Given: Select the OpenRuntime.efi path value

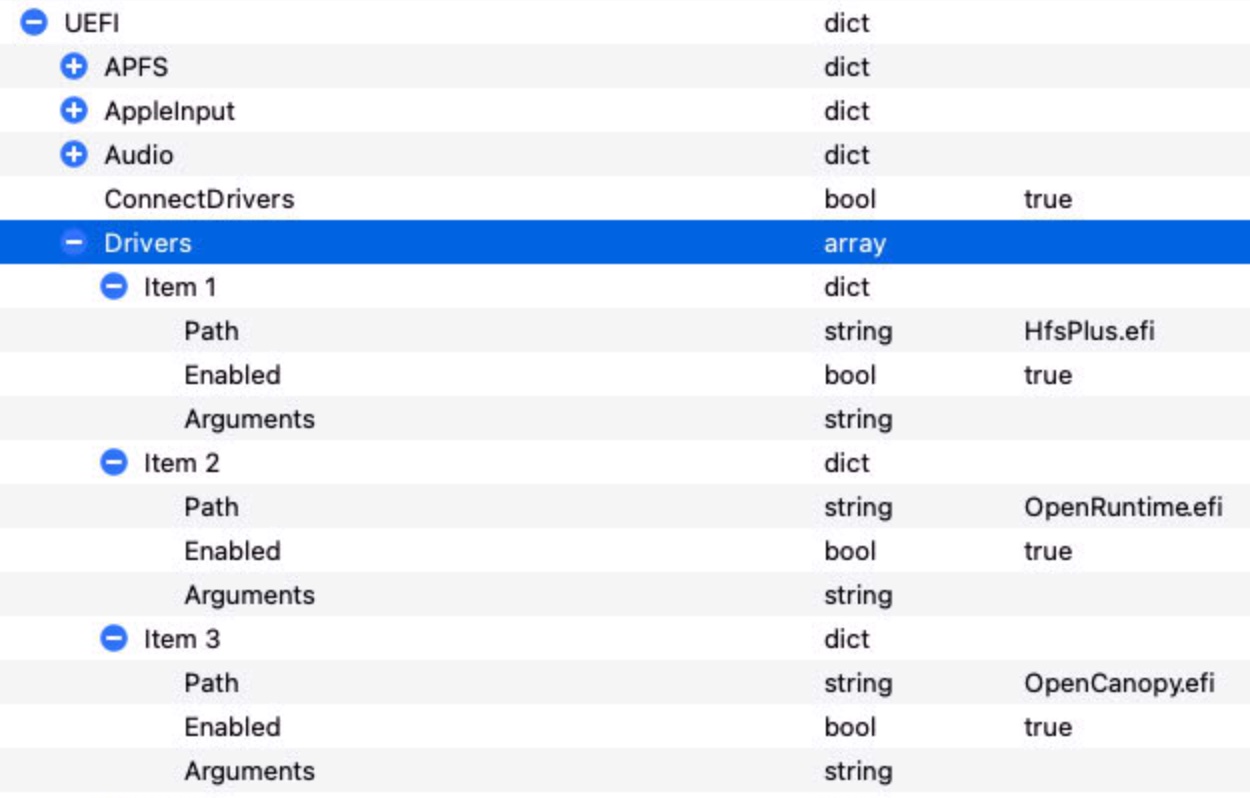Looking at the screenshot, I should 1123,507.
